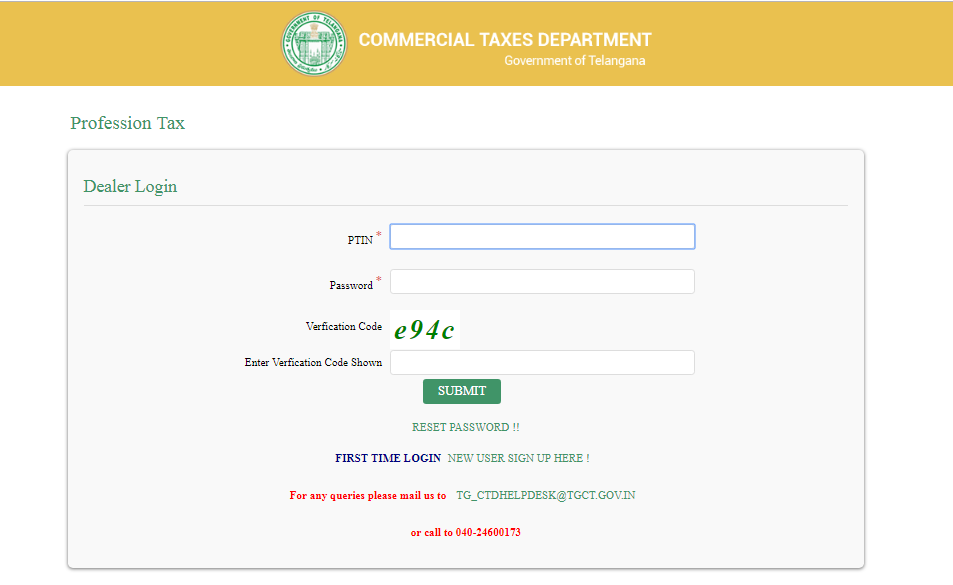Viewport: 953px width, 585px height.
Task: Click the Government of Telangana emblem logo
Action: (314, 43)
